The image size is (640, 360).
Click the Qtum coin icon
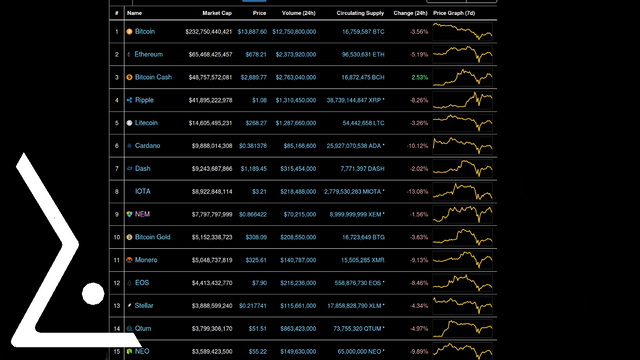(129, 329)
